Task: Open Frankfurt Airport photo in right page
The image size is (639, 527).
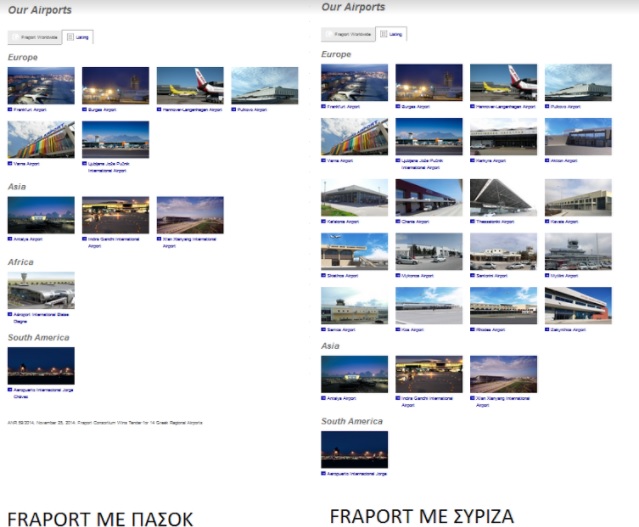Action: coord(355,82)
